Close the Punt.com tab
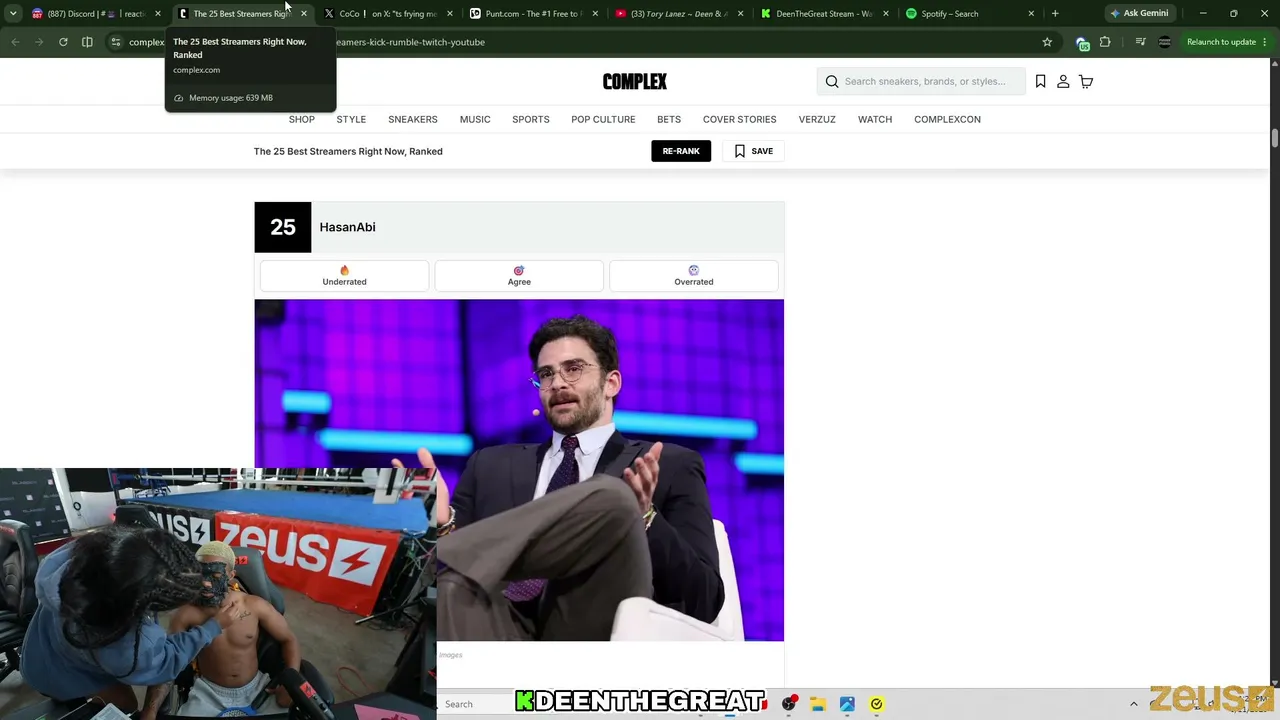Viewport: 1280px width, 720px height. pos(595,14)
